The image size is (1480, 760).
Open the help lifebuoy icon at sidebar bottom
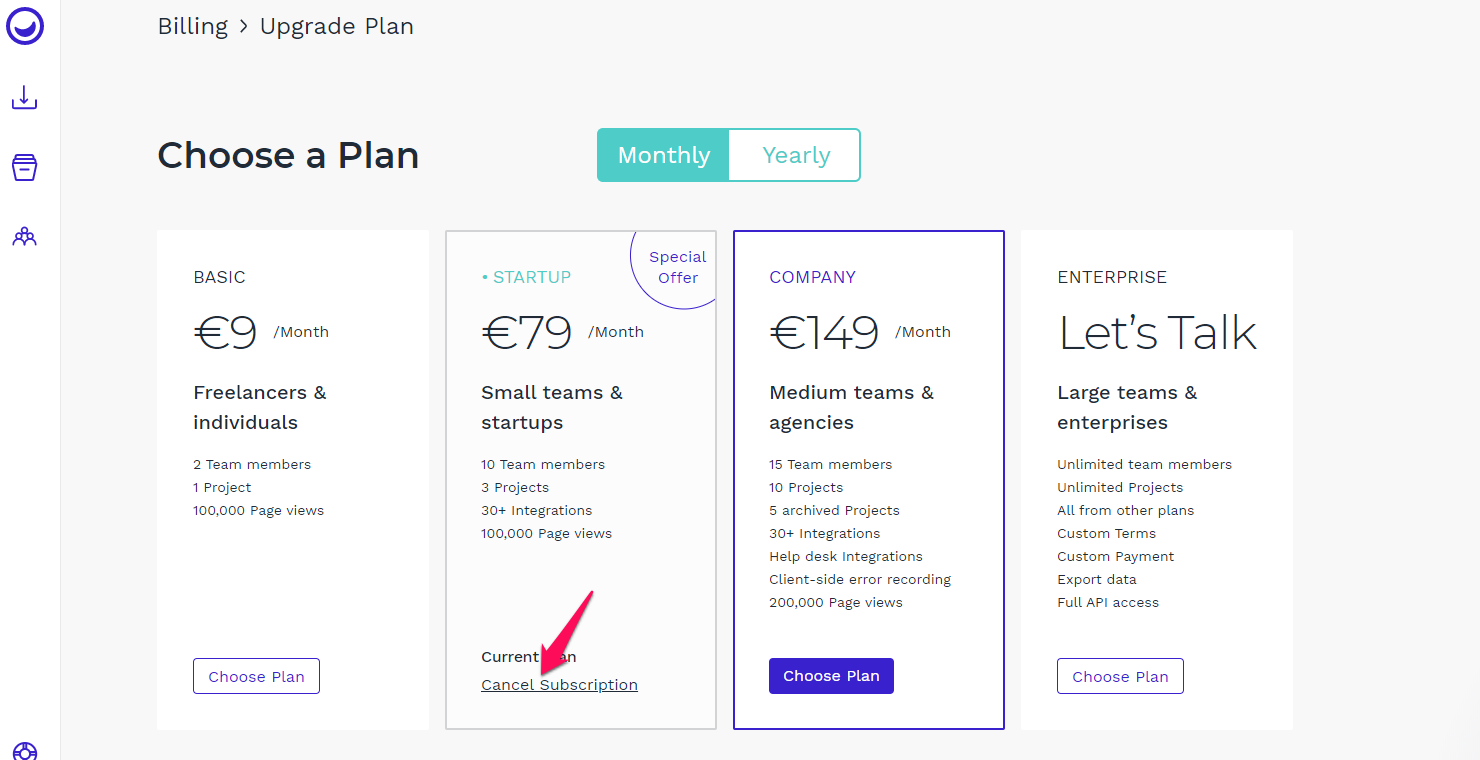[25, 751]
